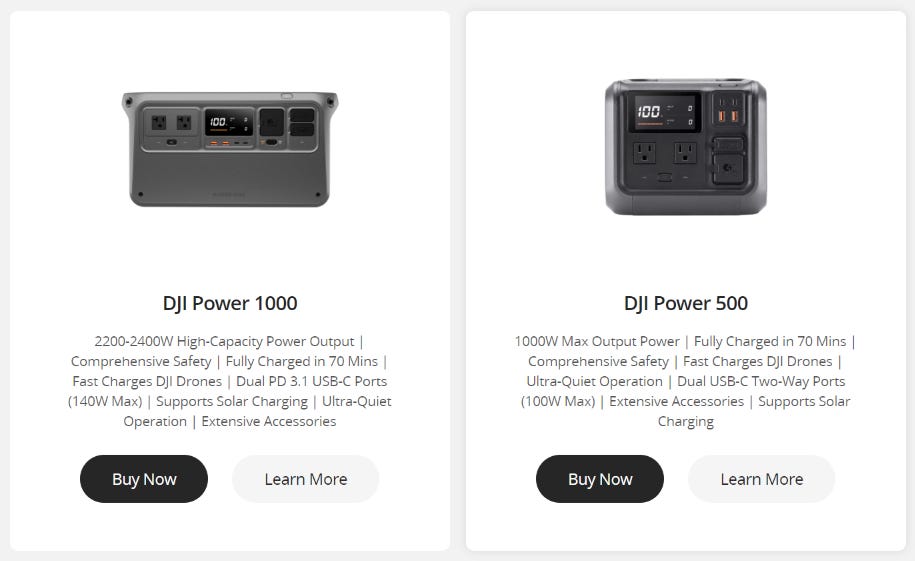Click the DJI Power 1000 title
Viewport: 915px width, 561px height.
pos(230,303)
